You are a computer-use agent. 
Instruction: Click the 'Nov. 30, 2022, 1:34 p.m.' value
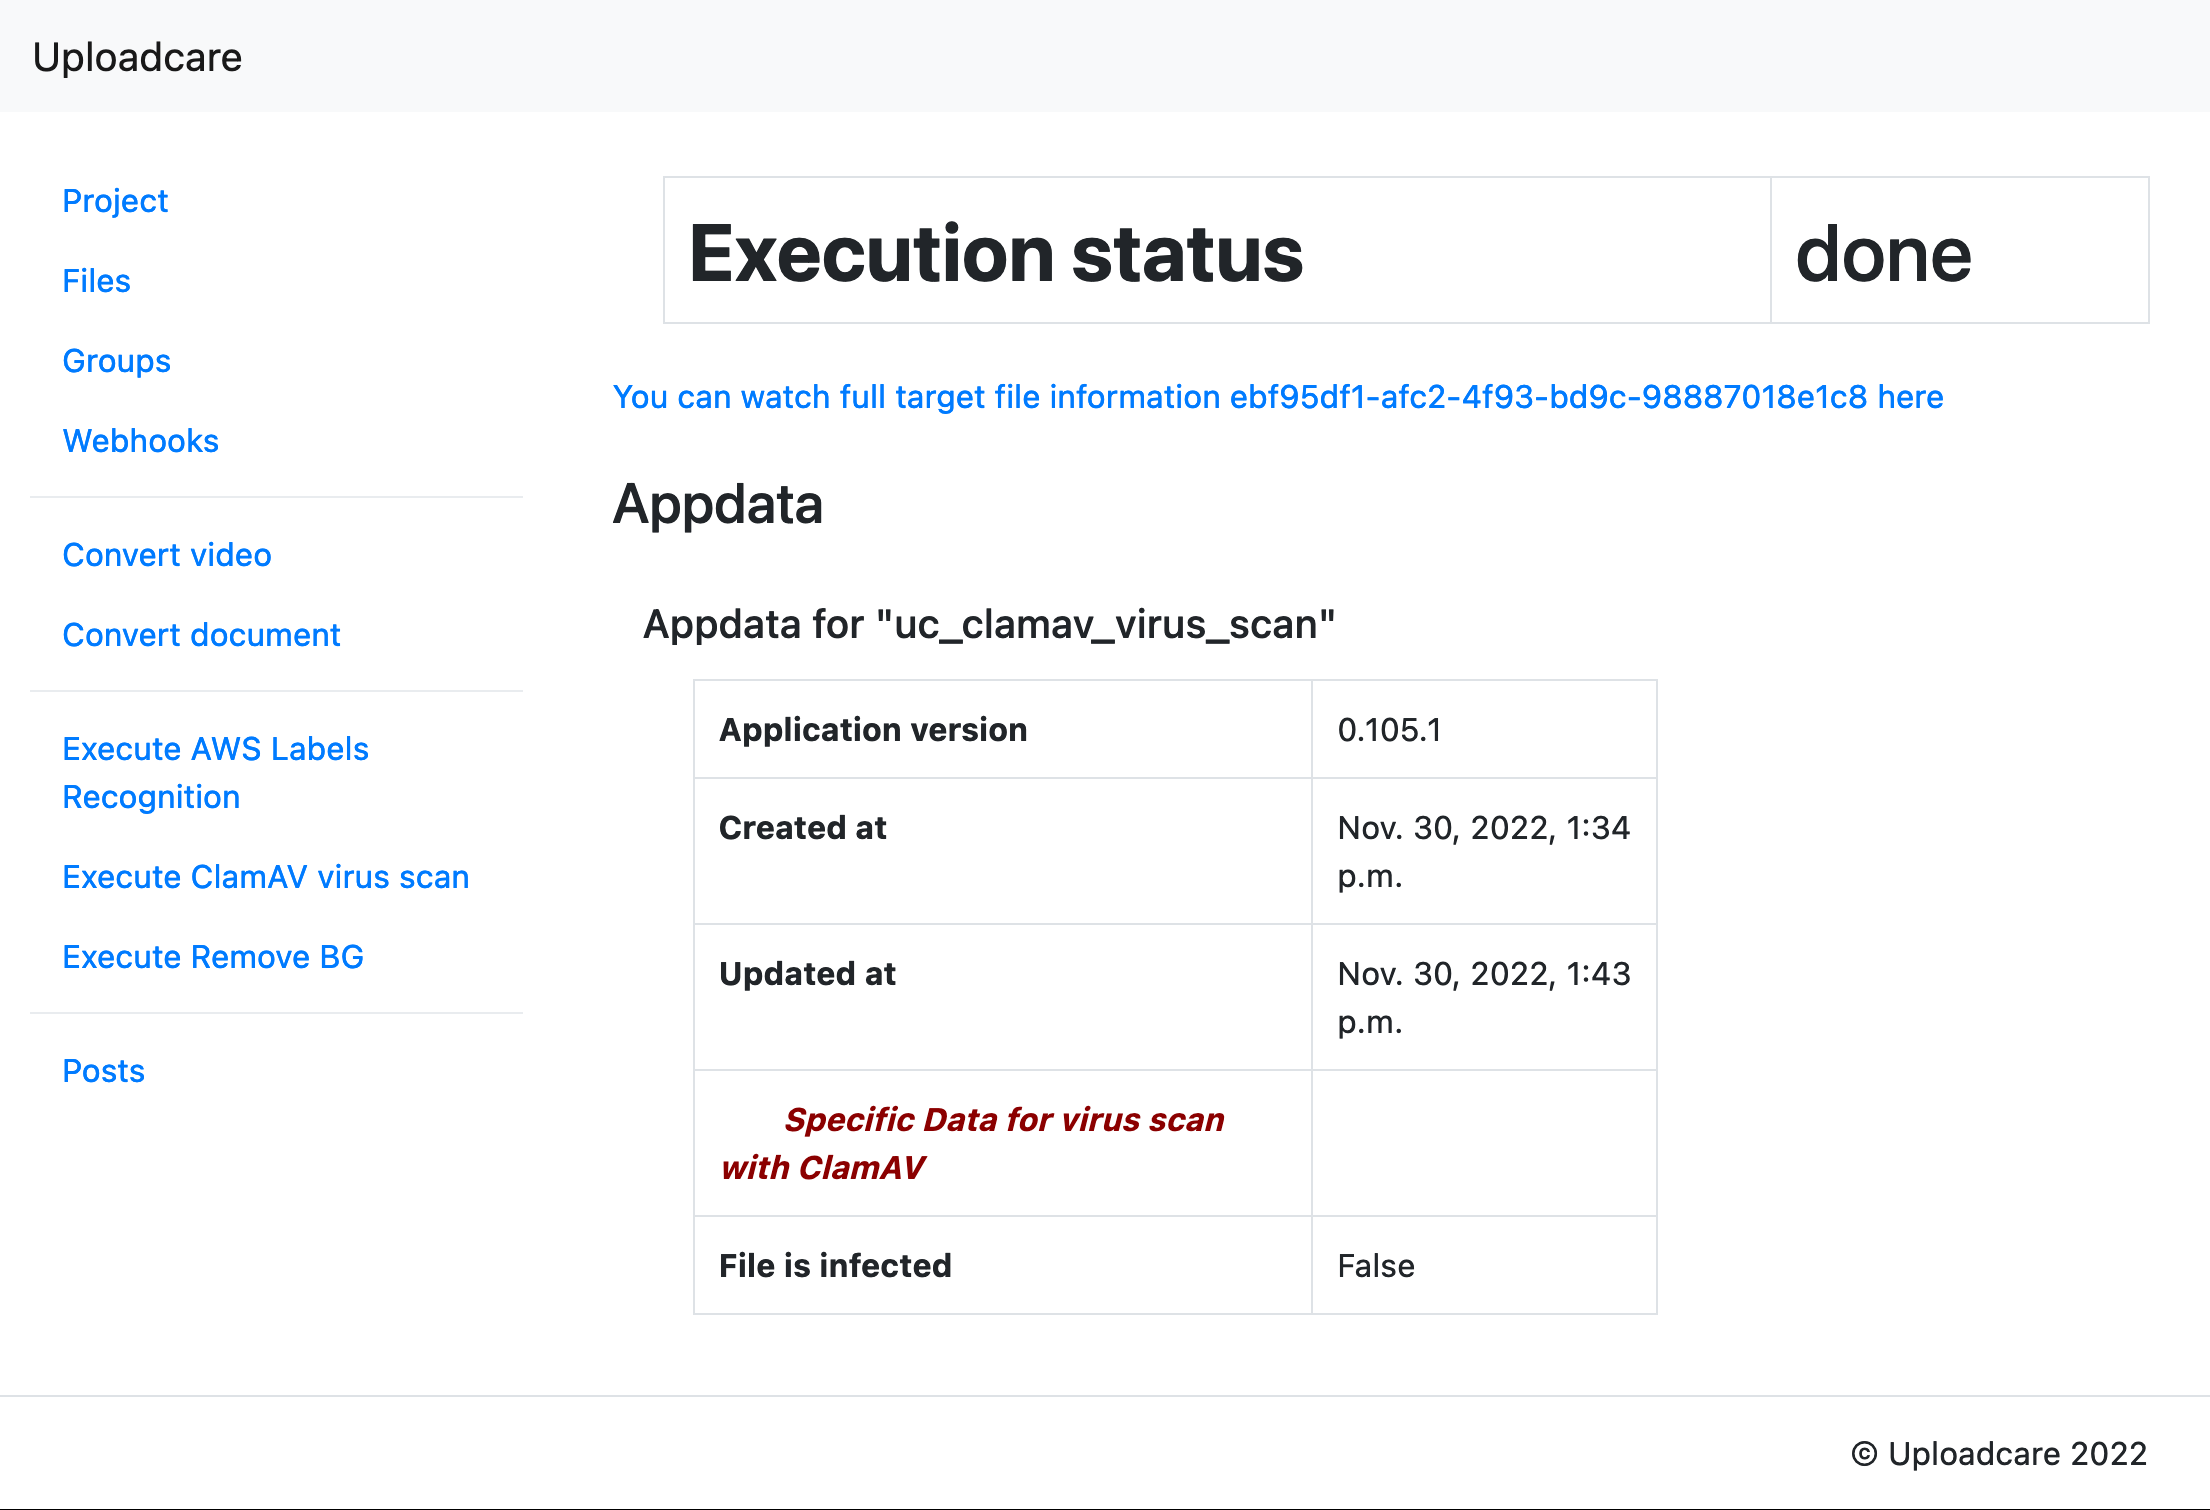coord(1484,852)
